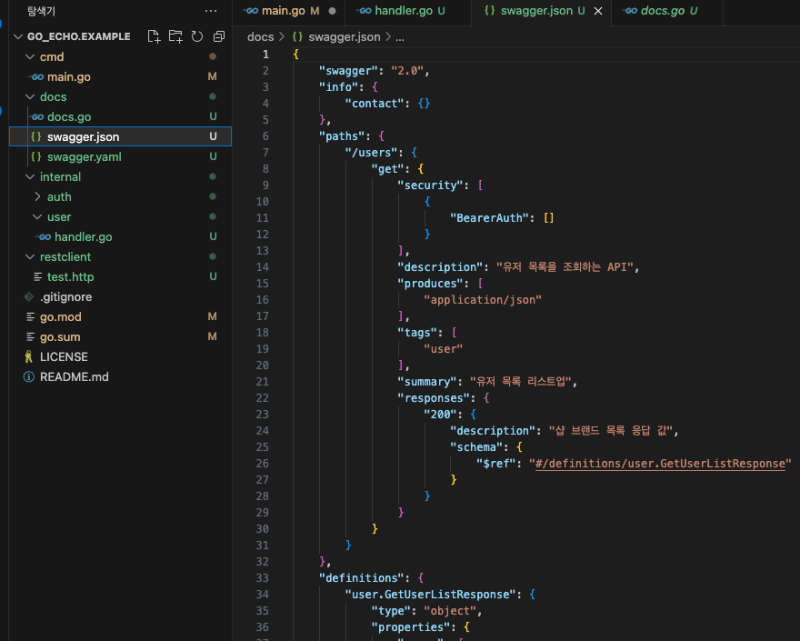800x641 pixels.
Task: Open swagger.yaml in the explorer
Action: (x=84, y=157)
